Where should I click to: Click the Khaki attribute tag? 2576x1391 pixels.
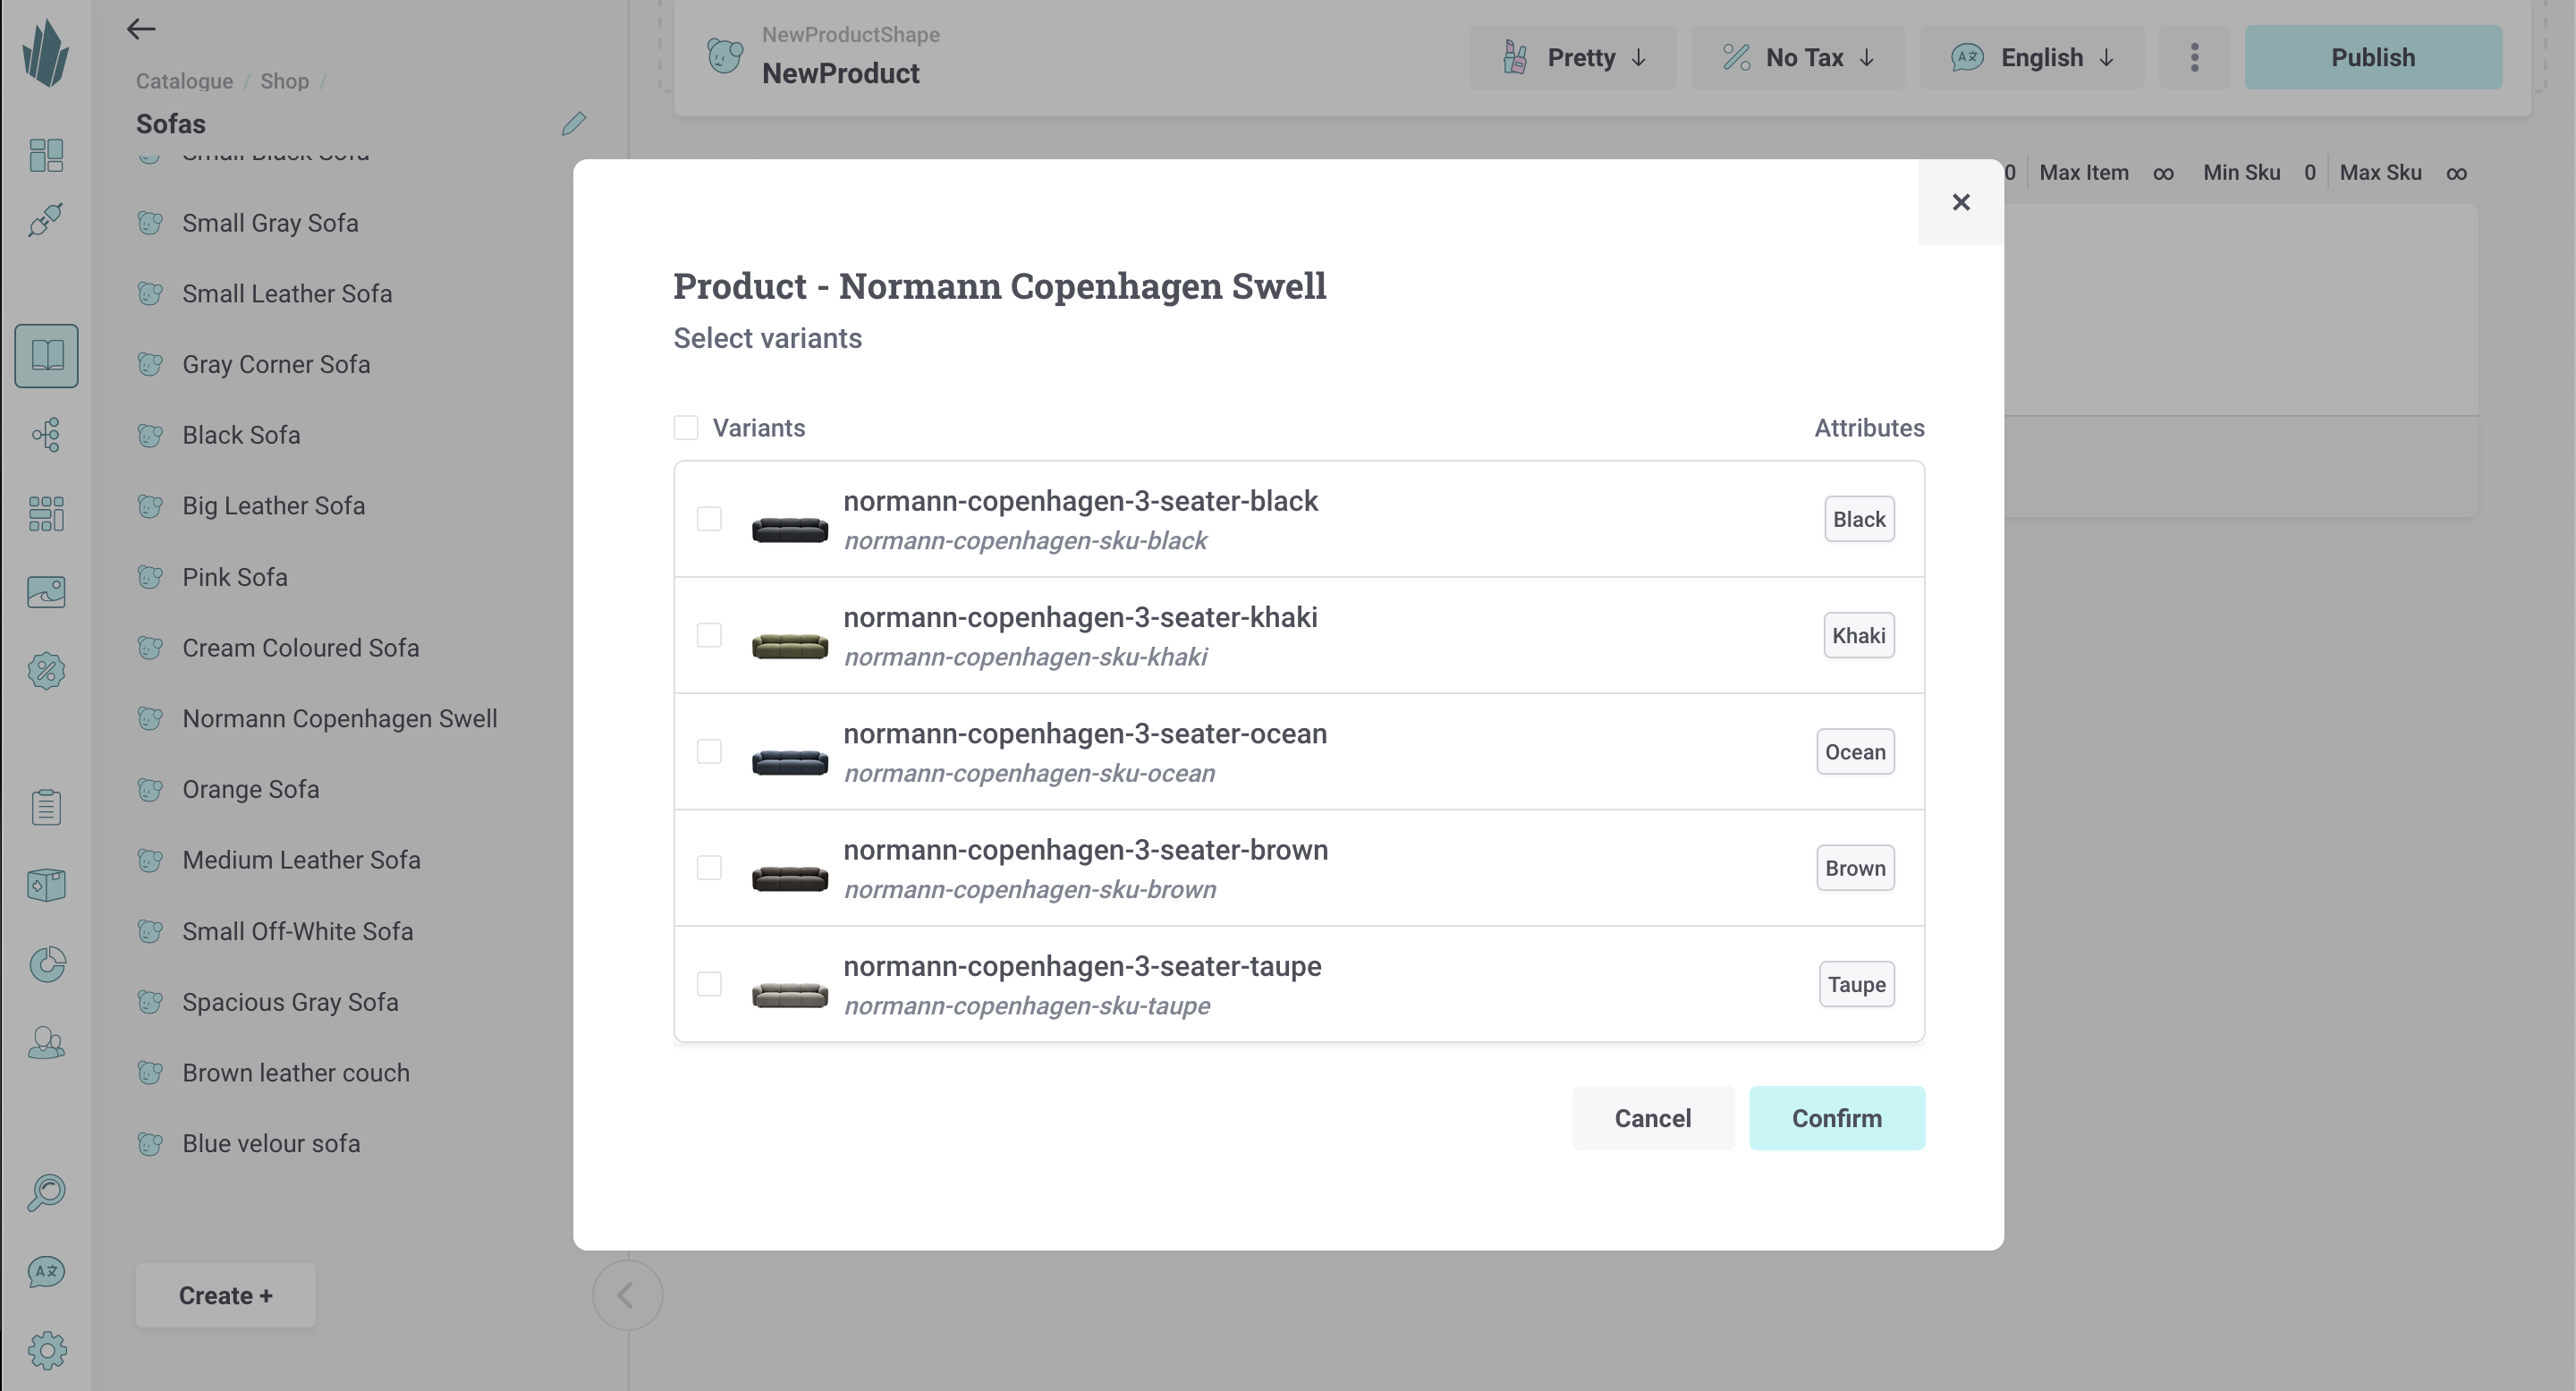(1858, 635)
